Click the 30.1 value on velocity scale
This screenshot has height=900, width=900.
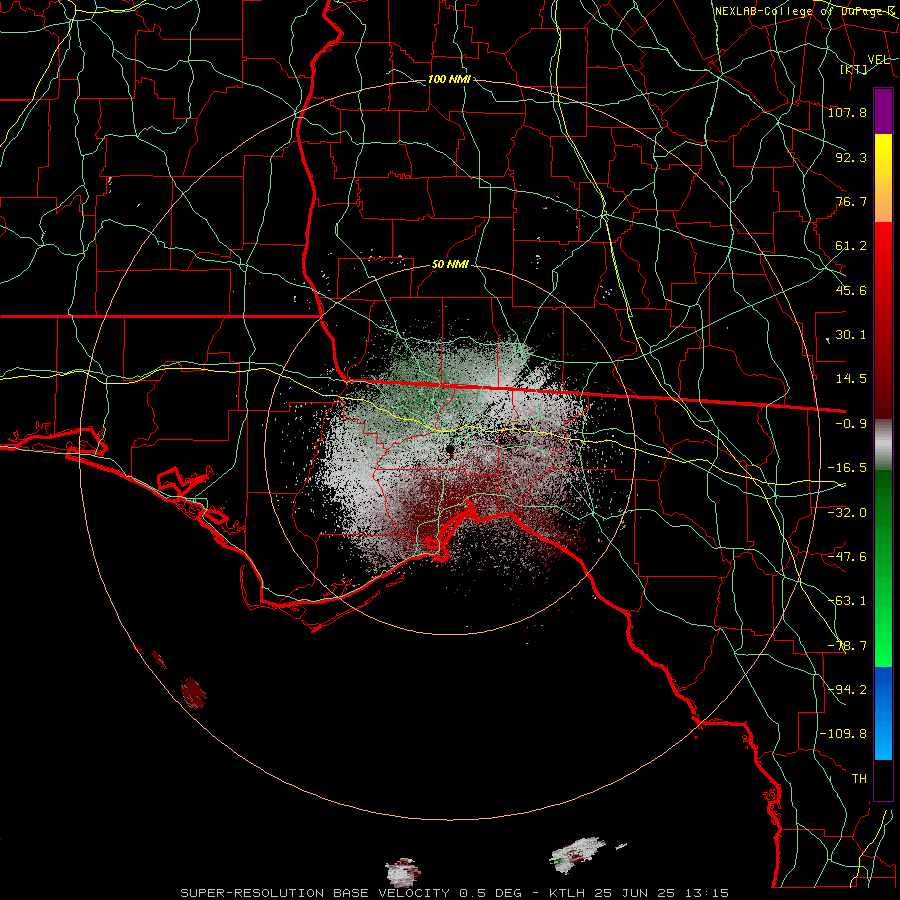tap(851, 335)
